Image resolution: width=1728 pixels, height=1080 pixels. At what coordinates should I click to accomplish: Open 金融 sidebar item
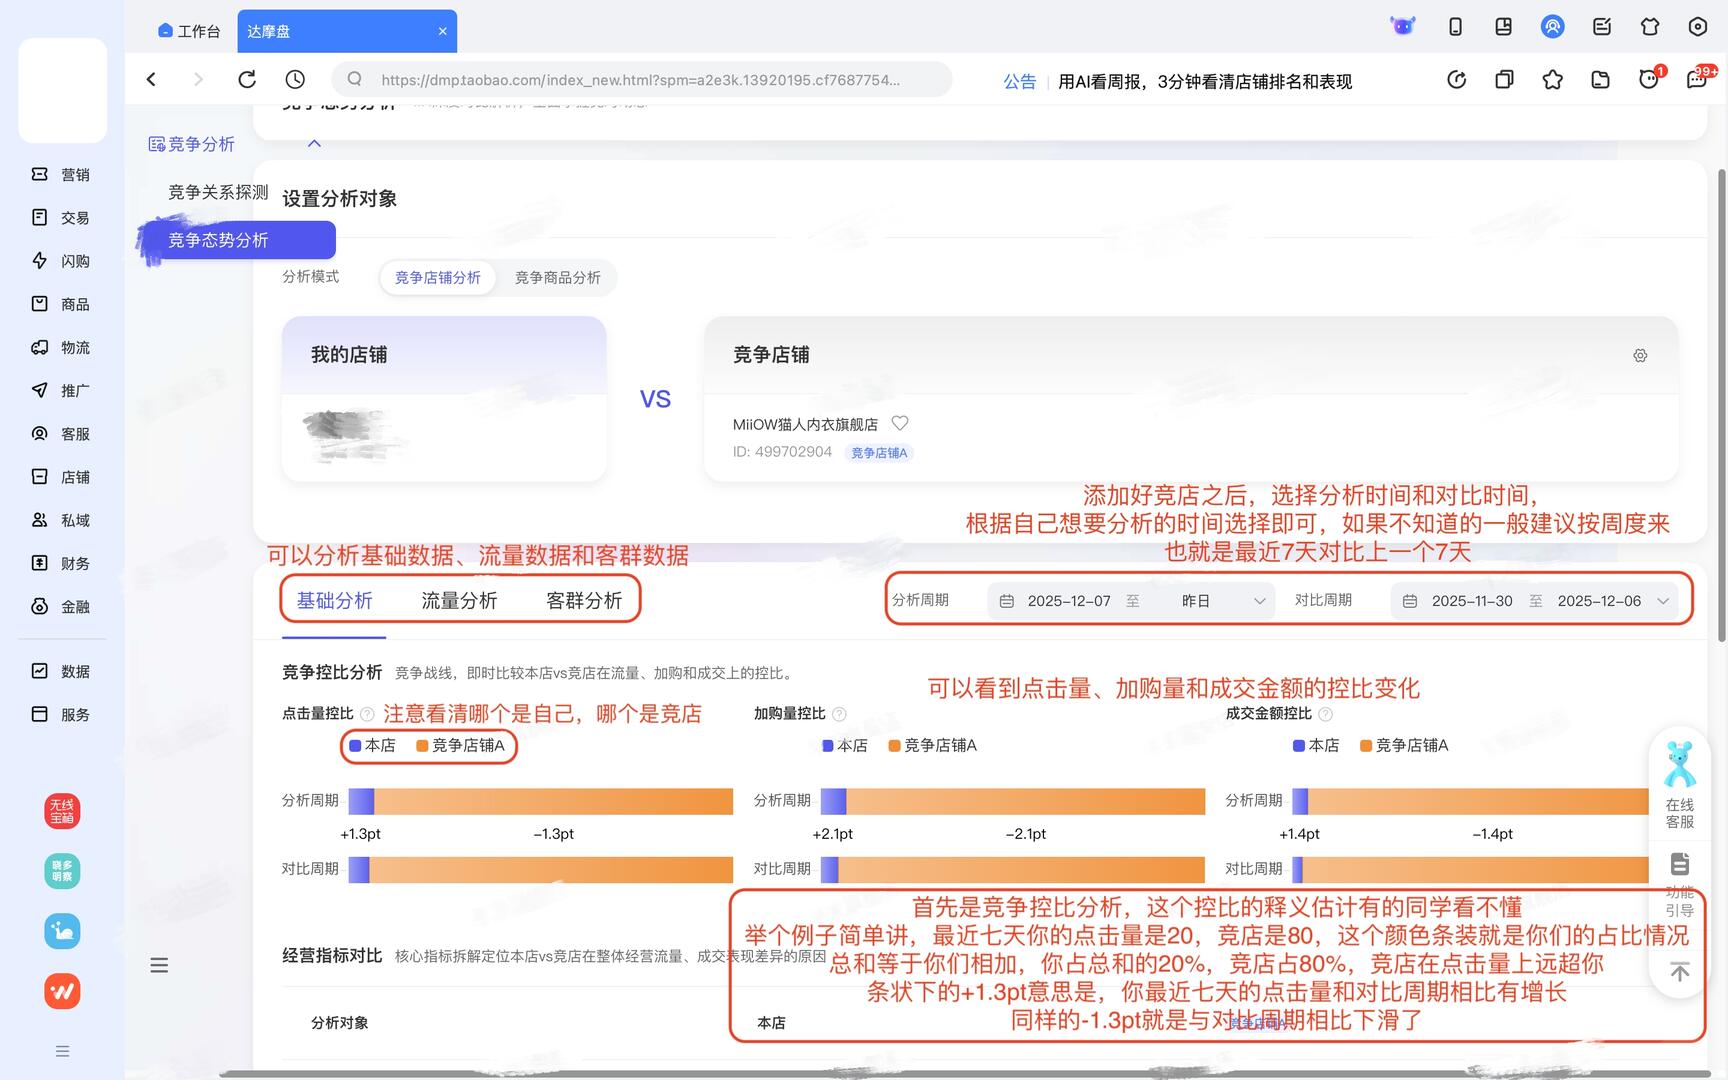(61, 607)
